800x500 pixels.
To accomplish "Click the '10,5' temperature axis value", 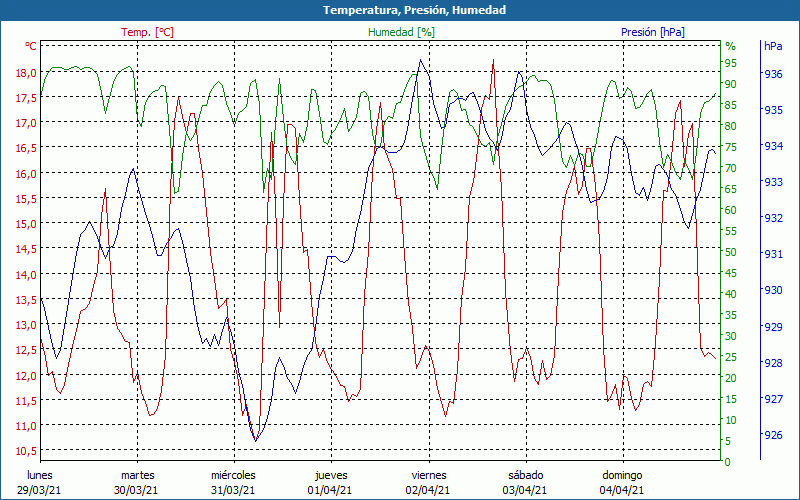I will [x=27, y=451].
